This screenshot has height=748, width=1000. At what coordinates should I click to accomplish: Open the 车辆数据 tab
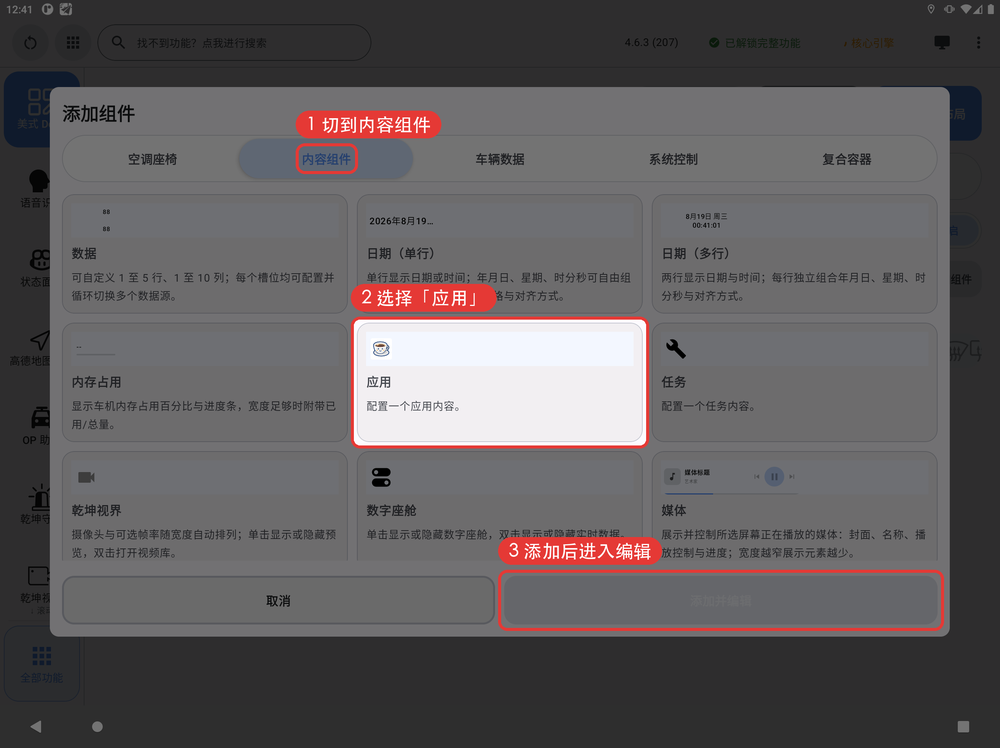(500, 159)
